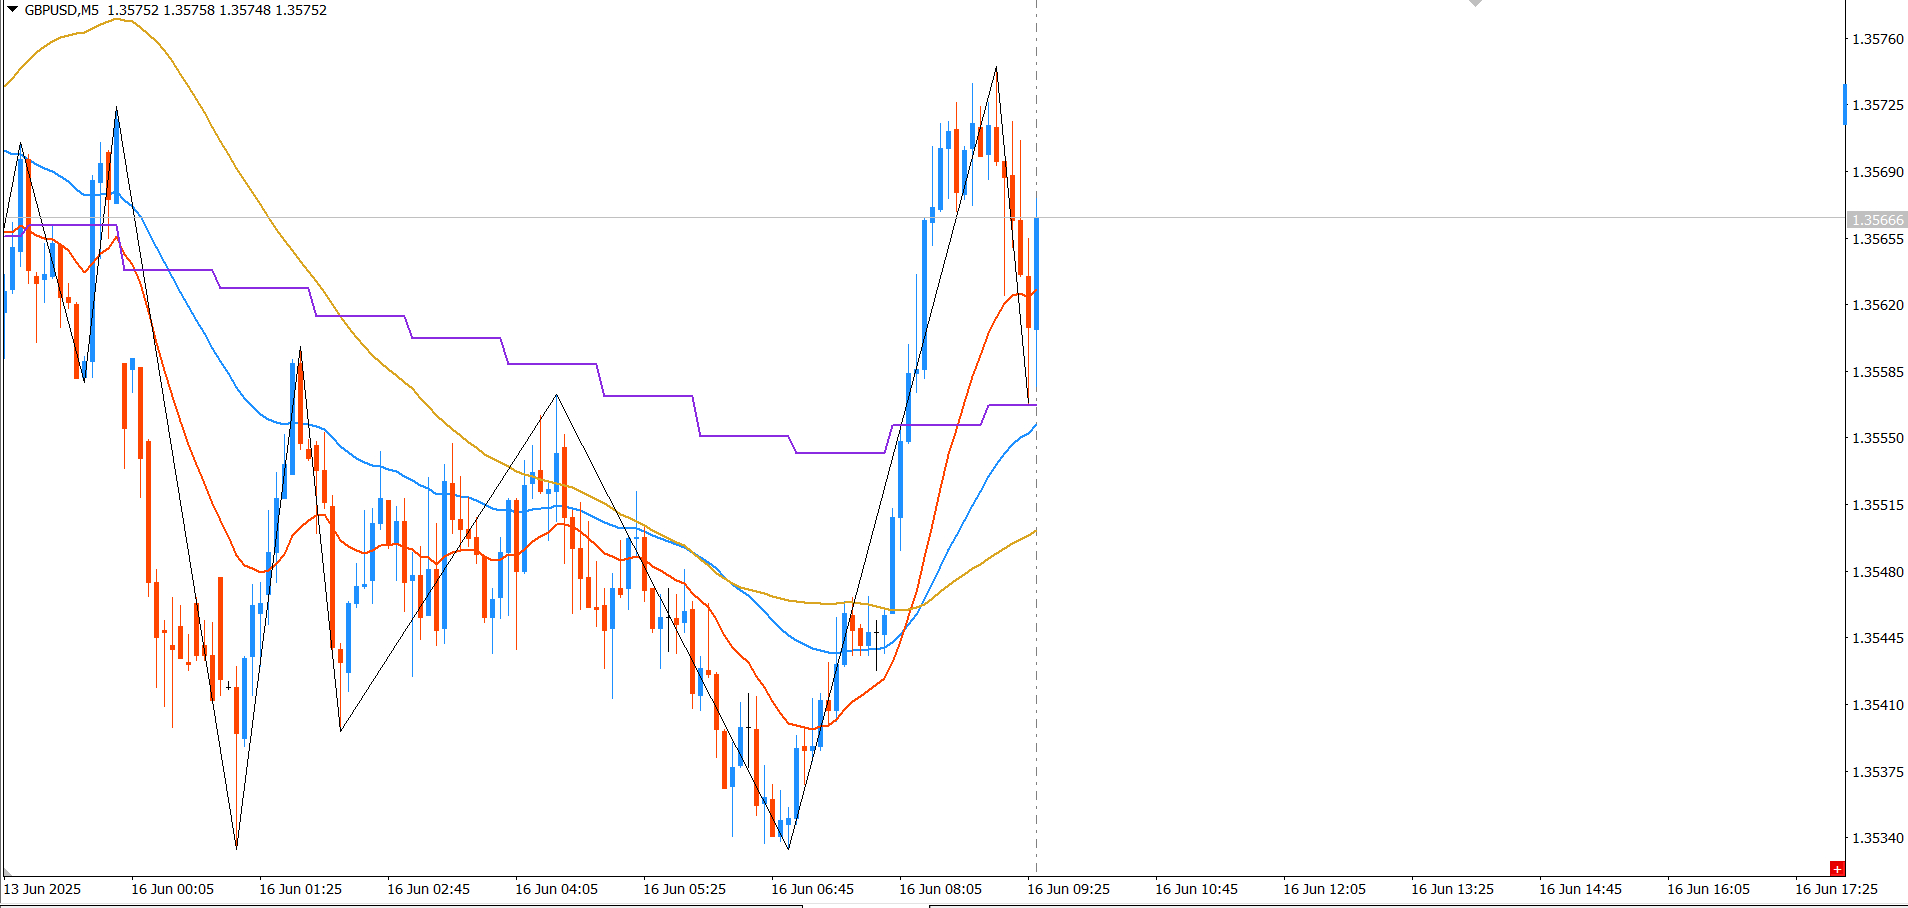Image resolution: width=1908 pixels, height=908 pixels.
Task: Click the 1.35760 price scale label
Action: click(x=1878, y=39)
